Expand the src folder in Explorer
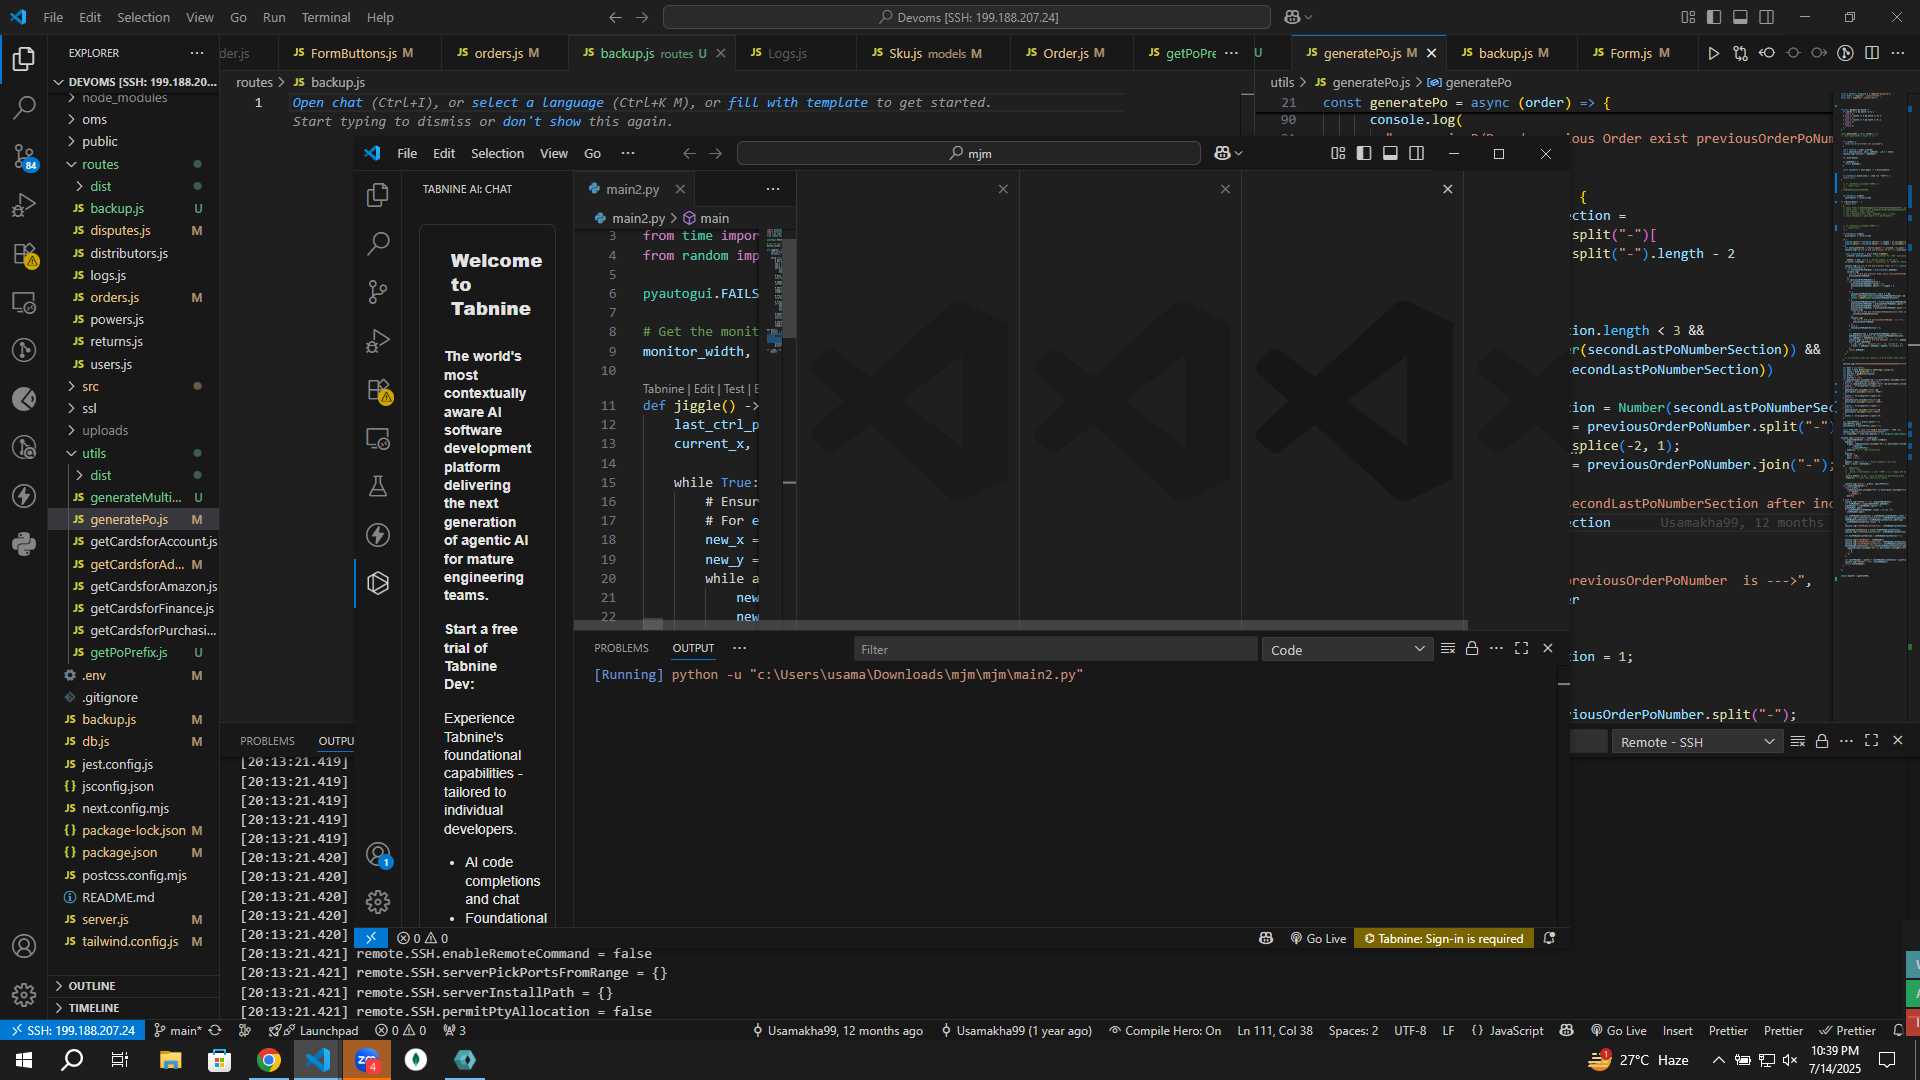The width and height of the screenshot is (1920, 1080). coord(90,386)
